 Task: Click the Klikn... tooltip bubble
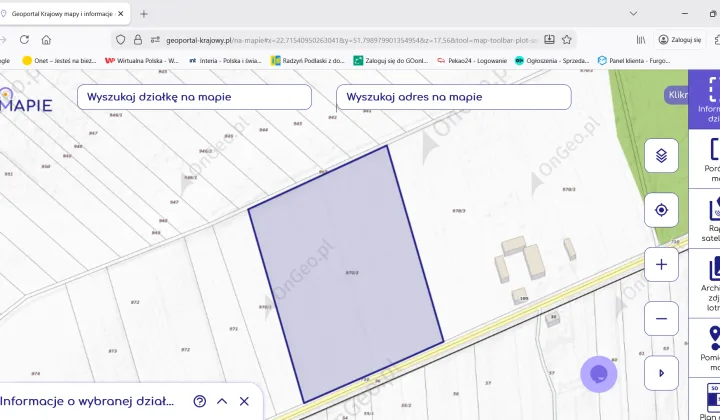[676, 95]
